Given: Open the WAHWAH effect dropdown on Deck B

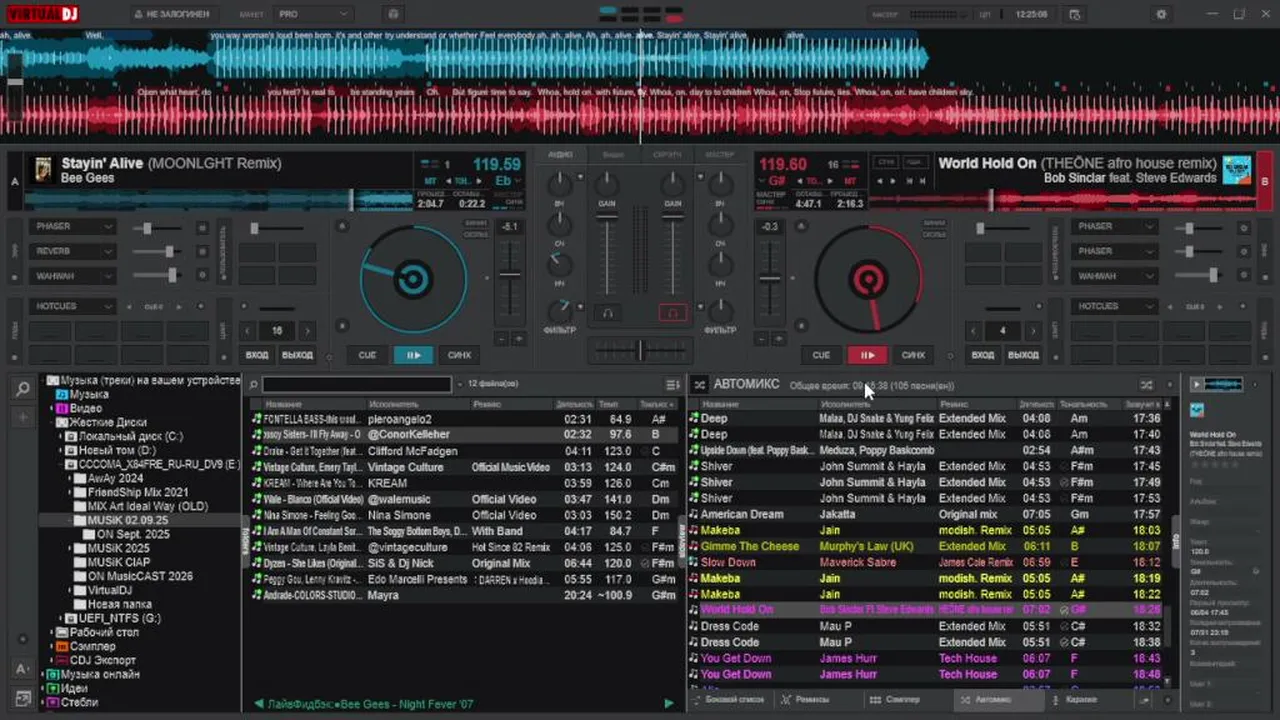Looking at the screenshot, I should pos(1114,275).
